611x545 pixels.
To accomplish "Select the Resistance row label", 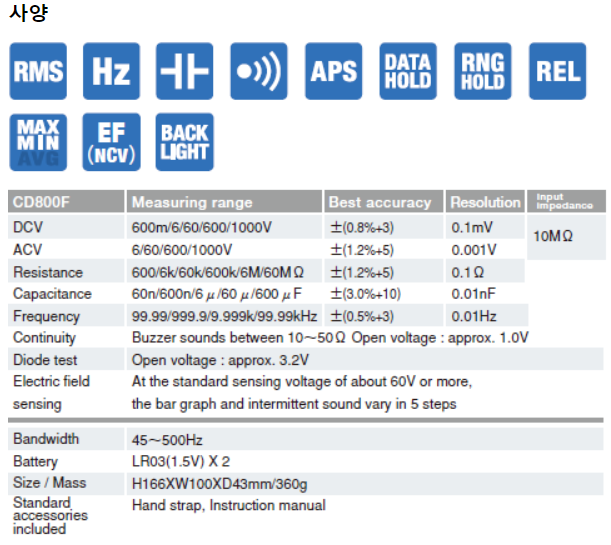I will point(48,272).
